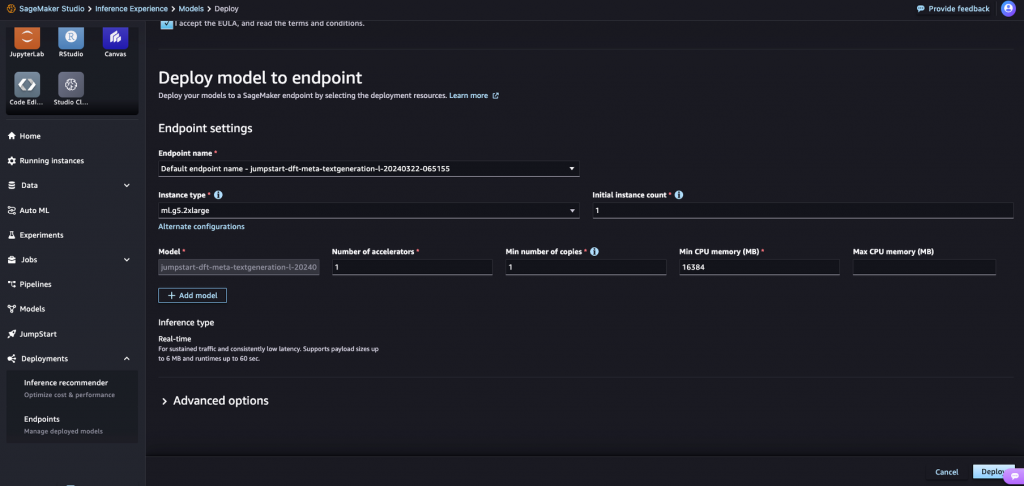
Task: Expand the Advanced options section
Action: point(215,400)
